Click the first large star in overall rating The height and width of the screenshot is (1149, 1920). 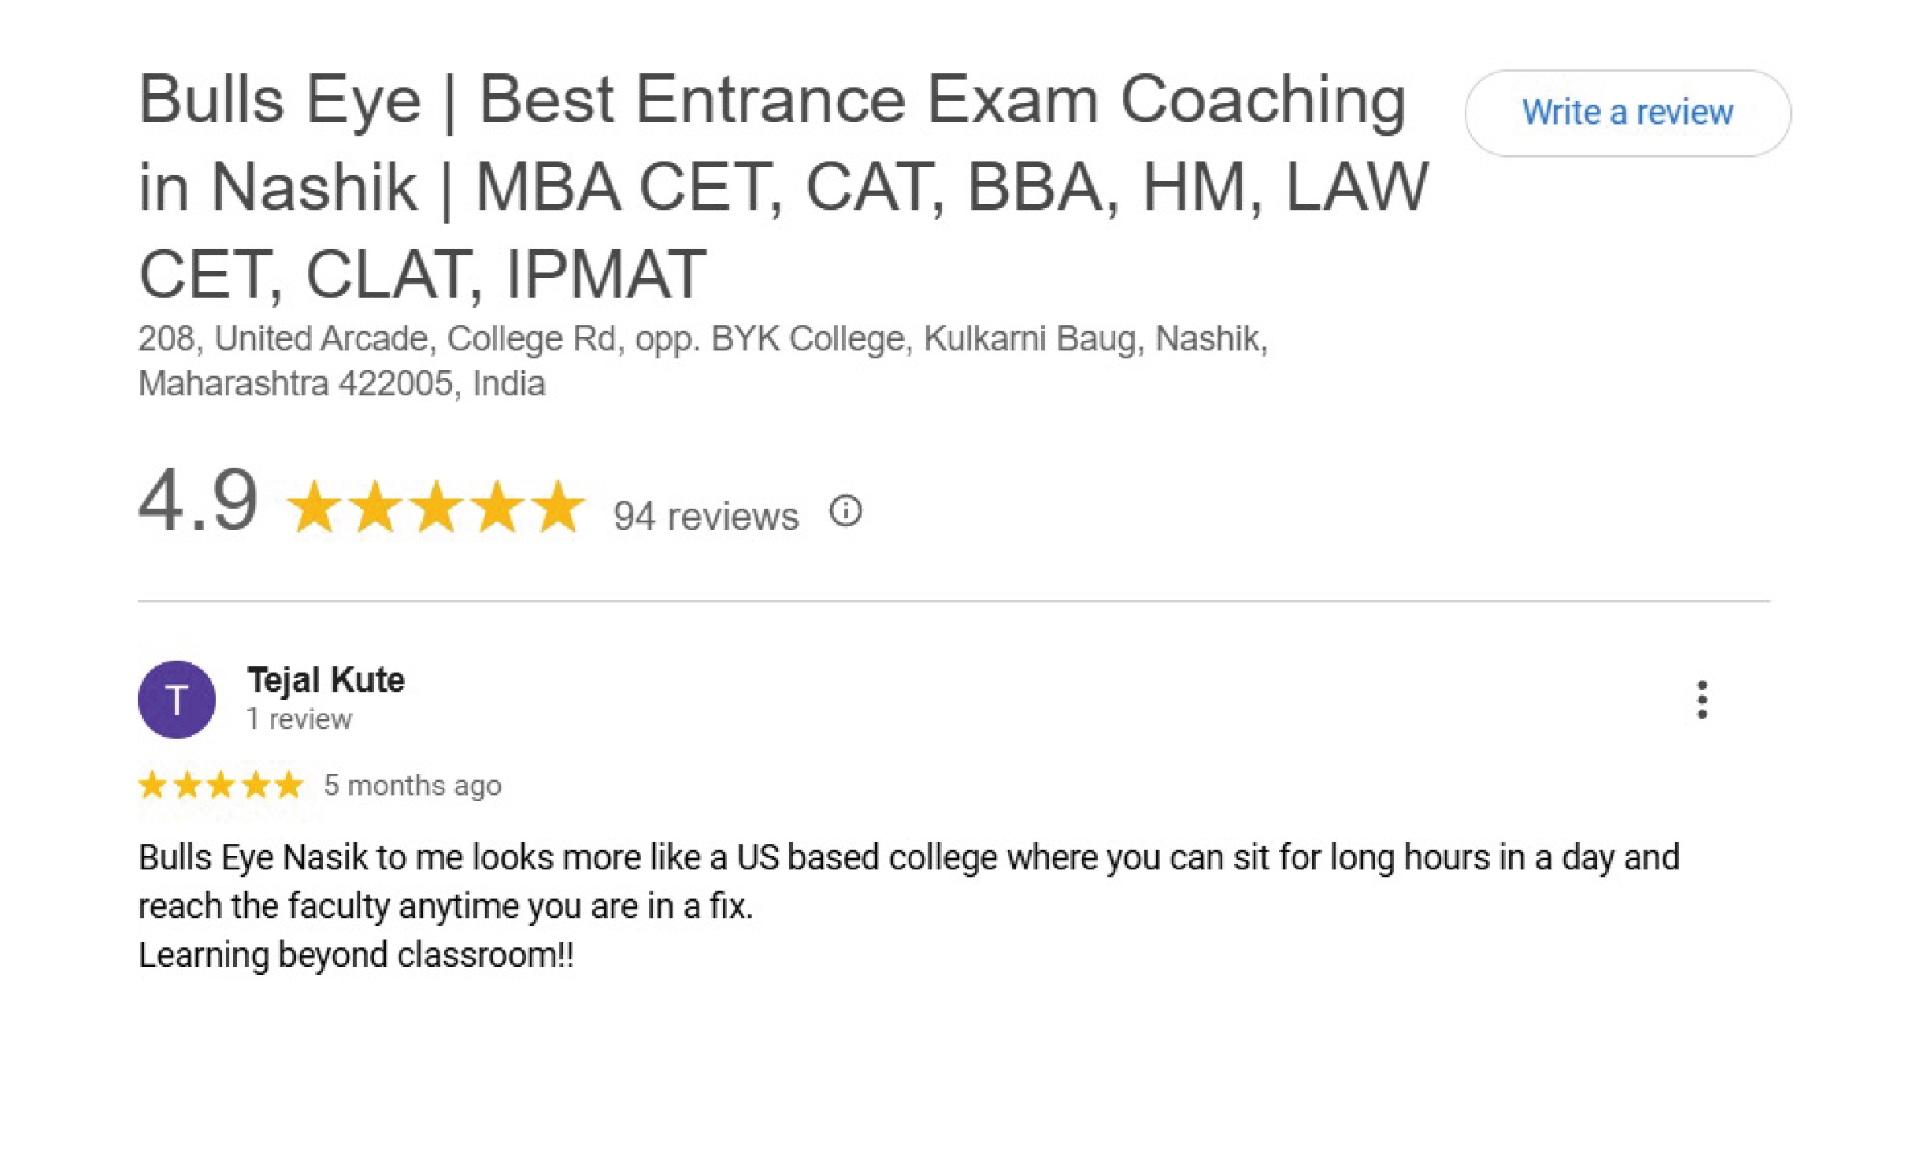pyautogui.click(x=314, y=507)
